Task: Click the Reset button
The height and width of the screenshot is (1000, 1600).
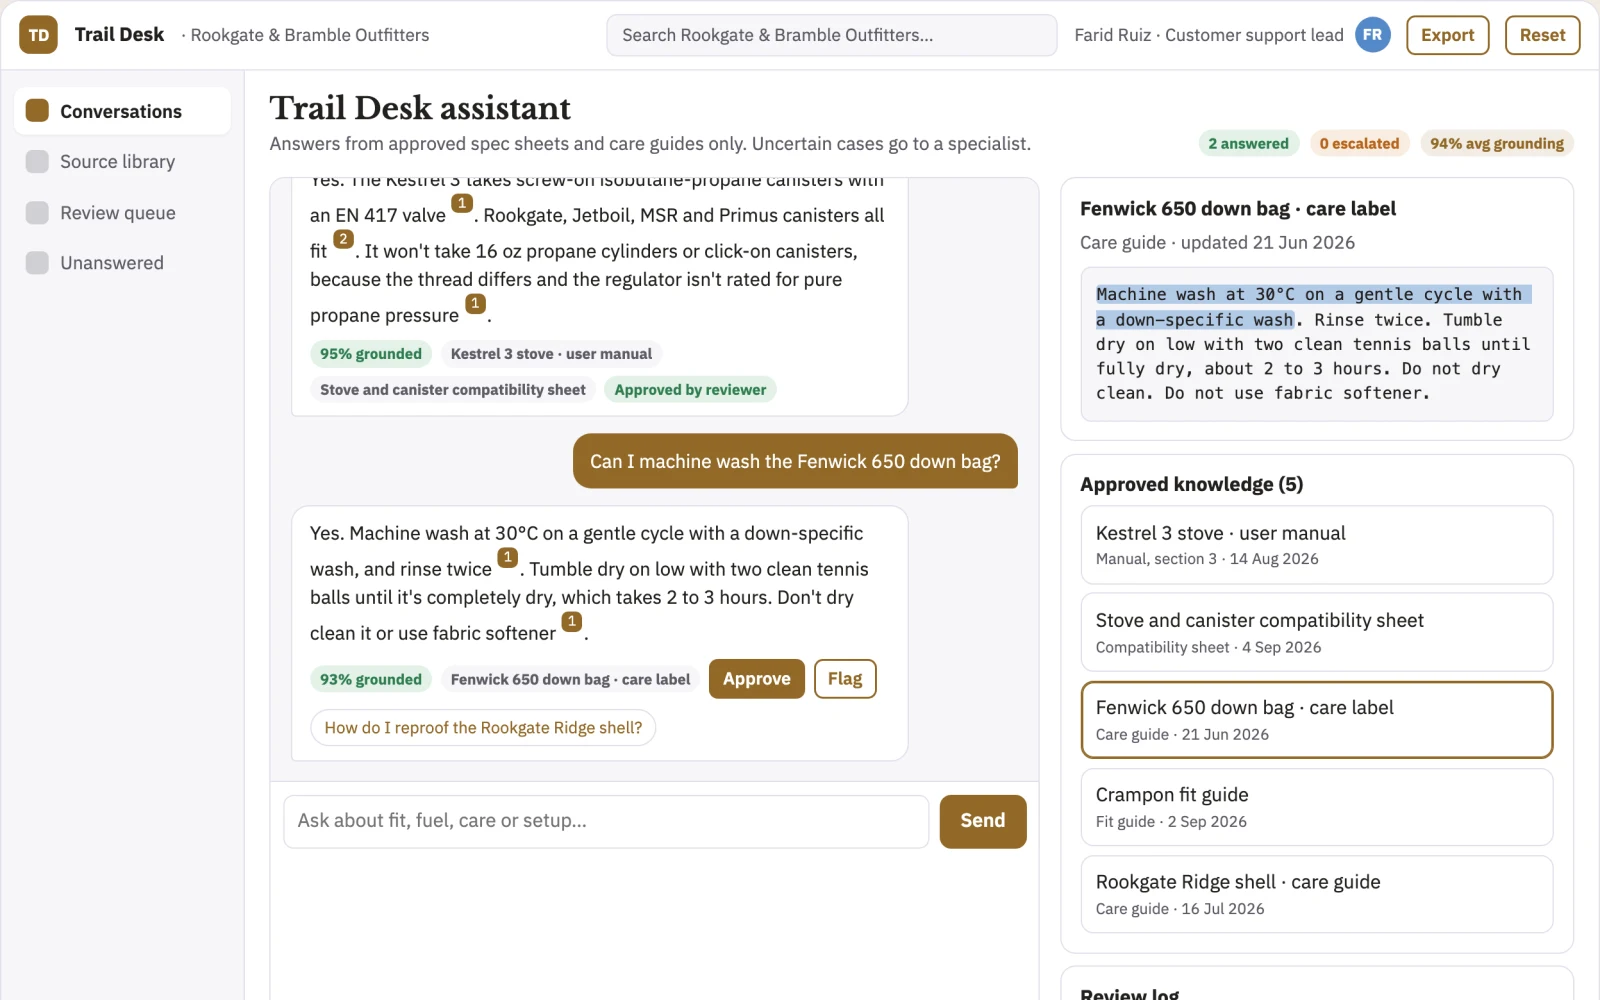Action: click(x=1542, y=35)
